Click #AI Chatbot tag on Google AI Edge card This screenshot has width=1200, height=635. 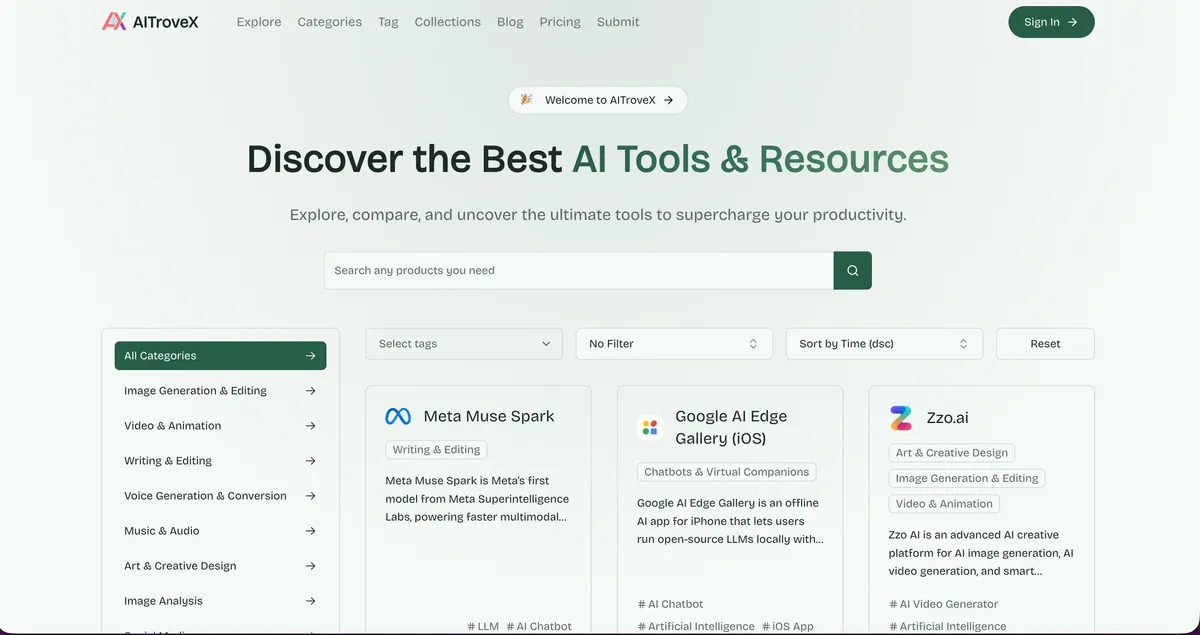(x=670, y=604)
